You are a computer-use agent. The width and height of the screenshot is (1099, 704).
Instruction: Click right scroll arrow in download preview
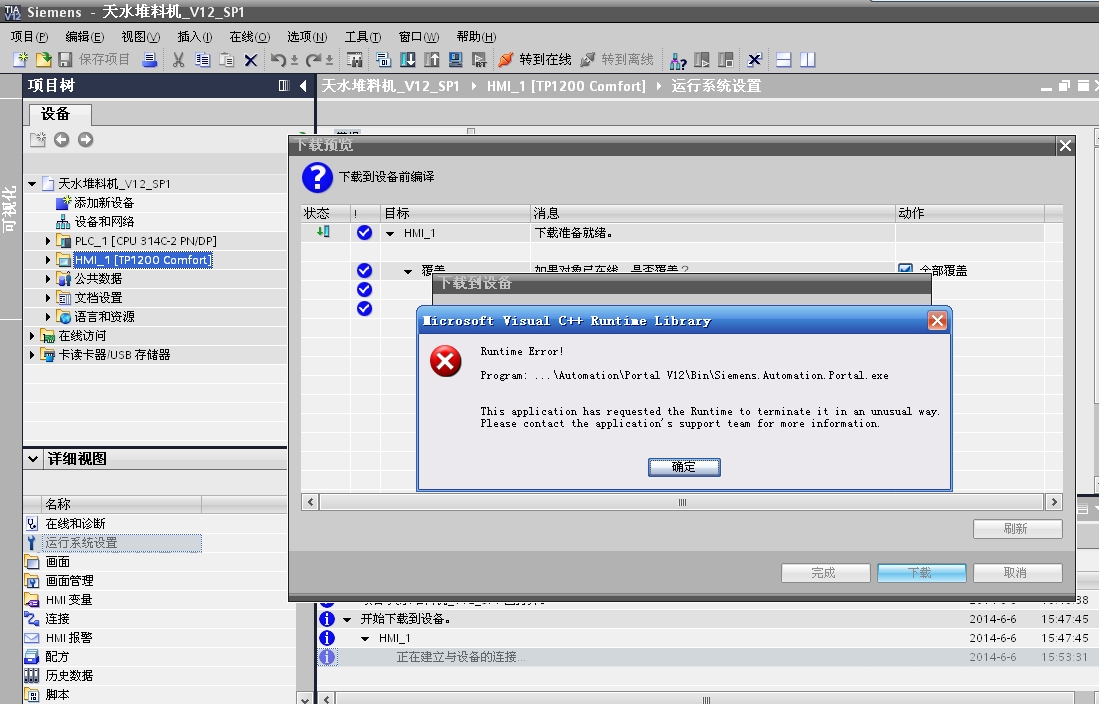click(1053, 502)
